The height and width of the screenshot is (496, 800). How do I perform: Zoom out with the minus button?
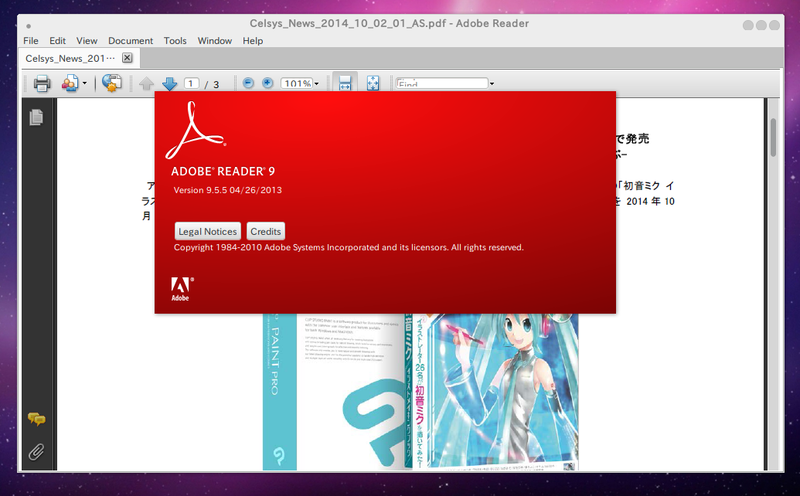pyautogui.click(x=248, y=83)
